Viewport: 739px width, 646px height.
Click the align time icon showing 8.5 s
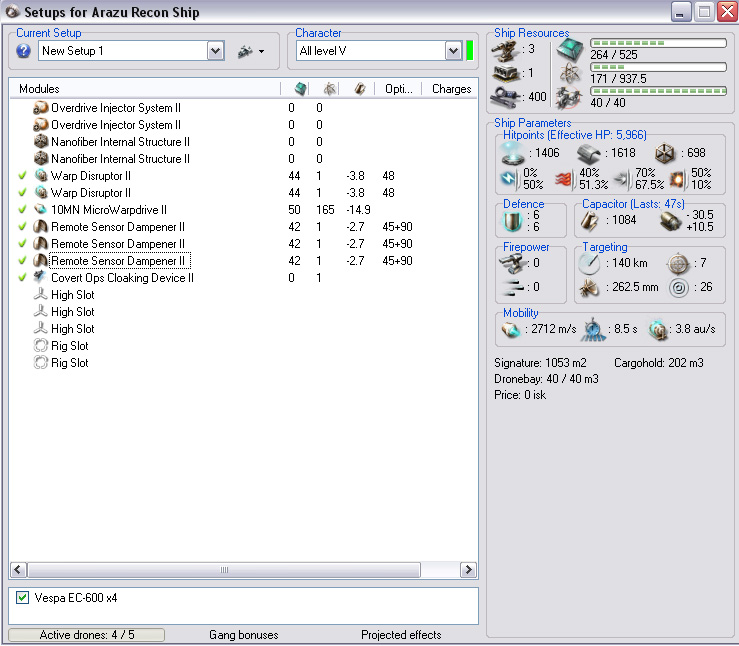593,329
